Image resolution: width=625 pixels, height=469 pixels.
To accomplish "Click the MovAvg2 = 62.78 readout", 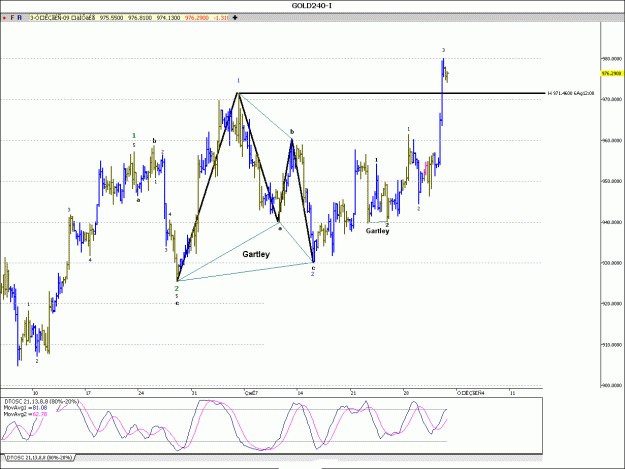I will [25, 414].
